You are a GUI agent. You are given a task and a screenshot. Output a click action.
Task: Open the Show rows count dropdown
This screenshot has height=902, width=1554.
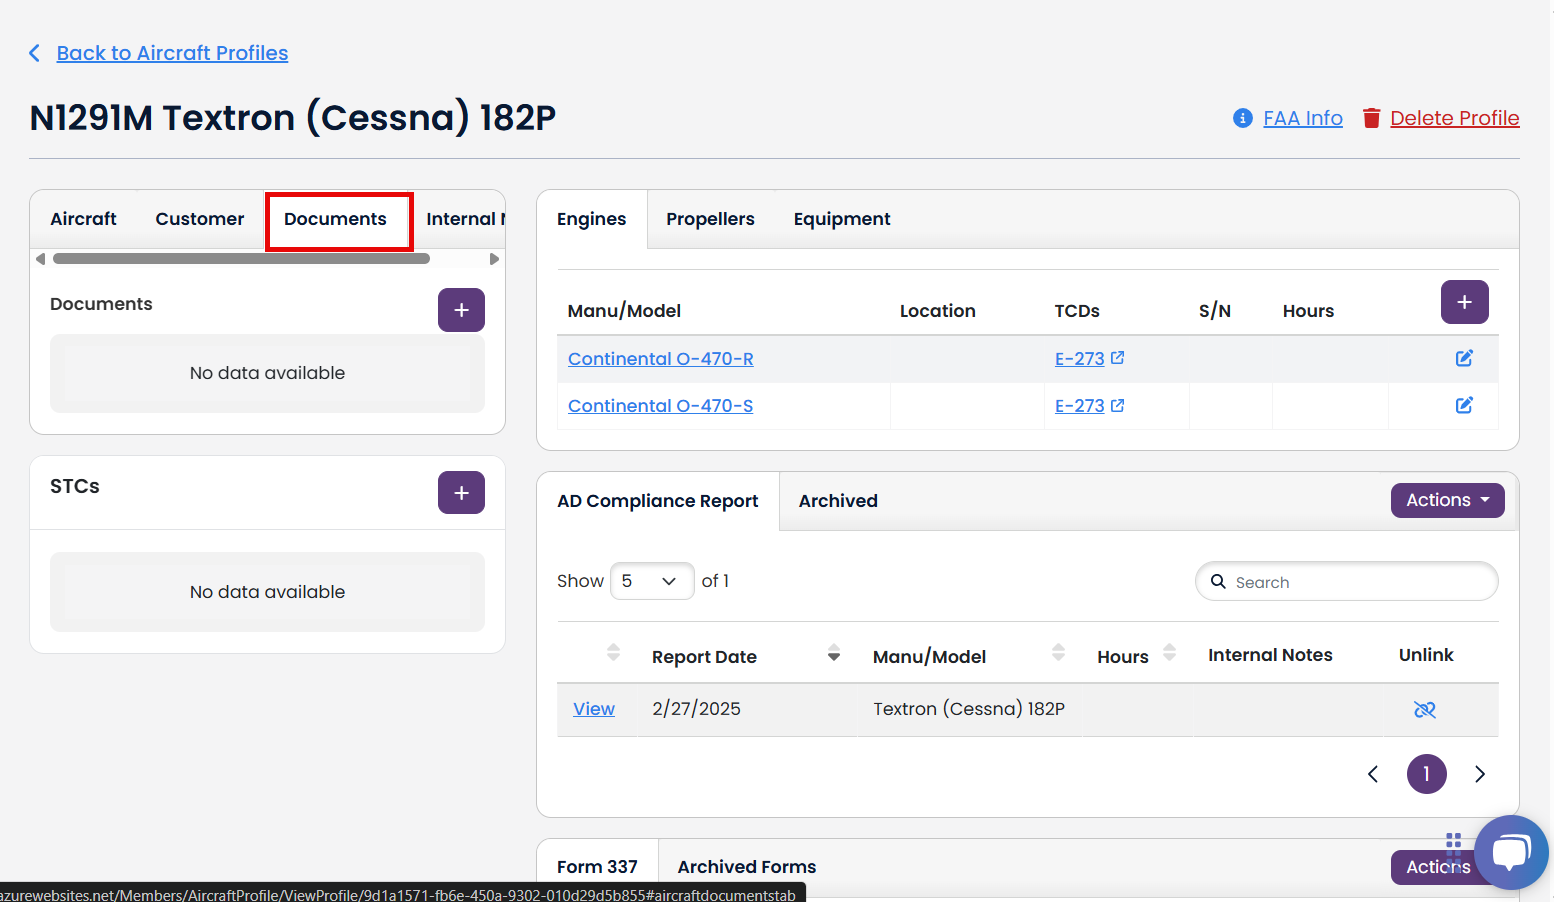pyautogui.click(x=652, y=581)
